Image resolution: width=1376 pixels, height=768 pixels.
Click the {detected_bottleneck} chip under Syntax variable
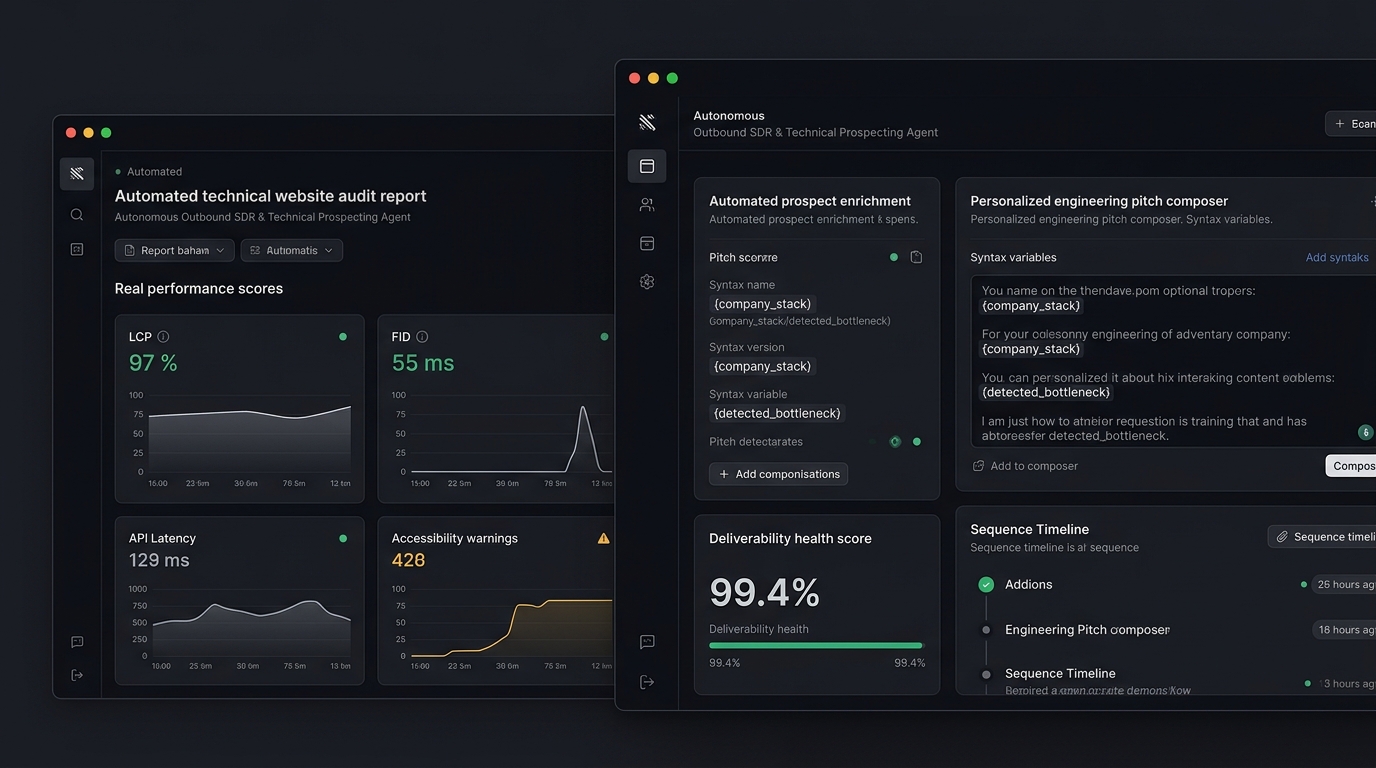pyautogui.click(x=778, y=413)
